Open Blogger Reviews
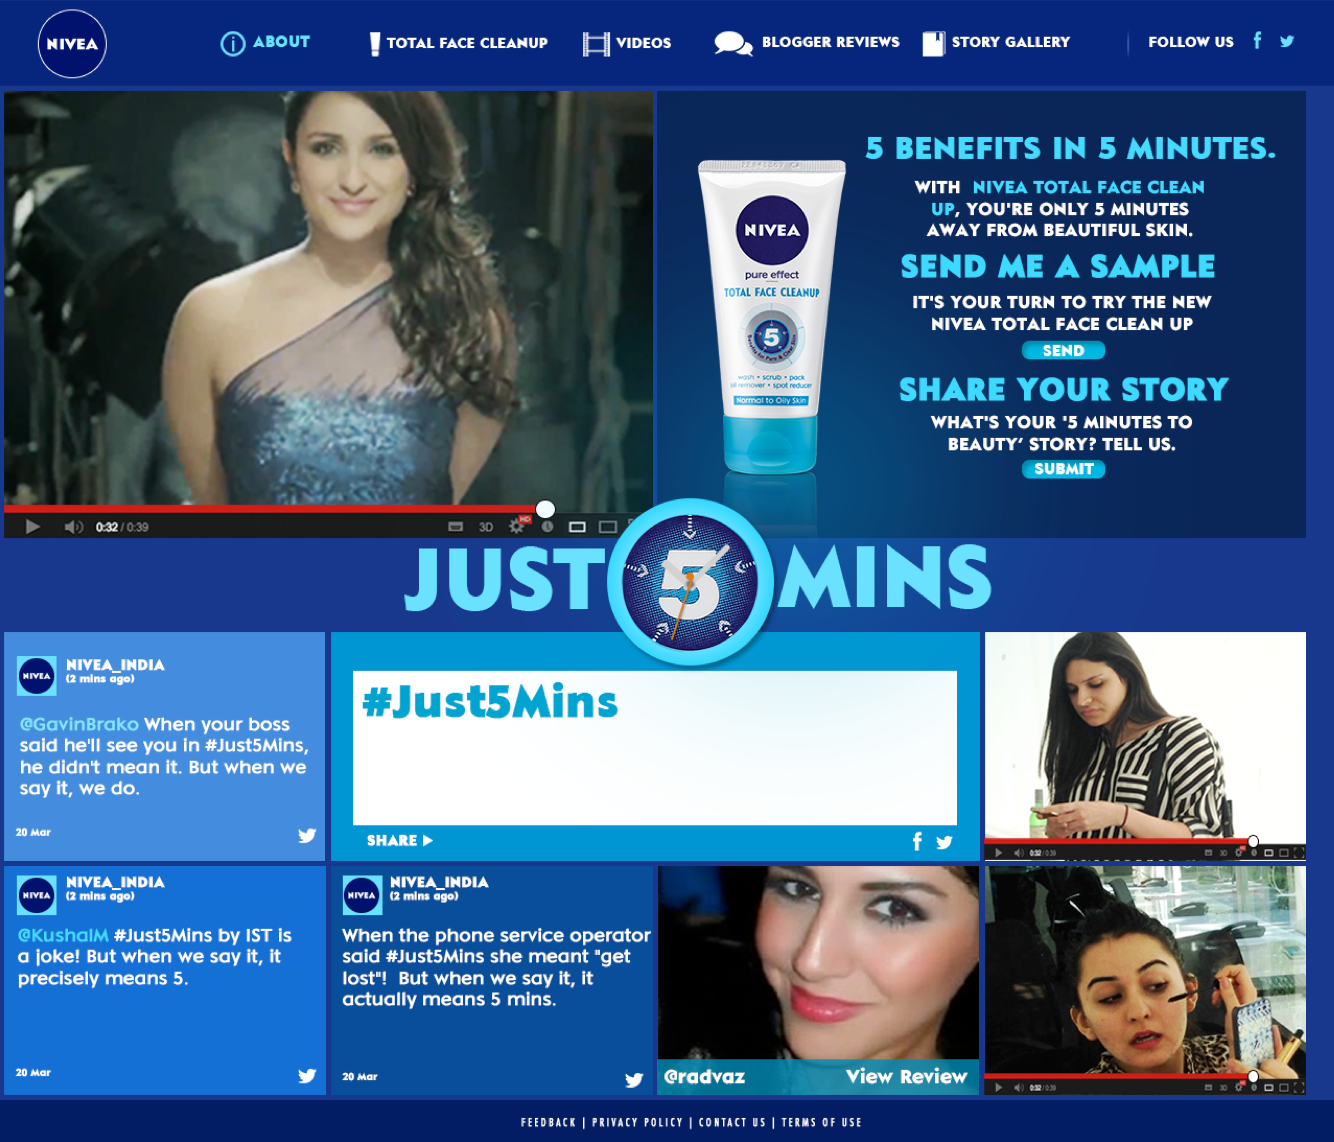1334x1142 pixels. (x=807, y=43)
